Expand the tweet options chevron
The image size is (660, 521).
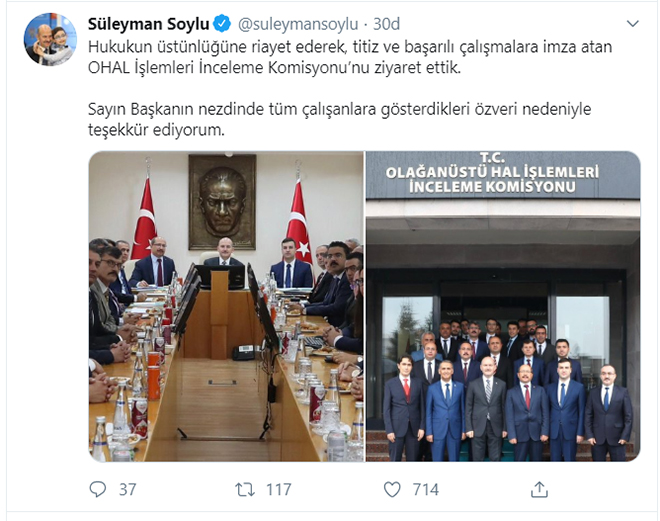[633, 24]
